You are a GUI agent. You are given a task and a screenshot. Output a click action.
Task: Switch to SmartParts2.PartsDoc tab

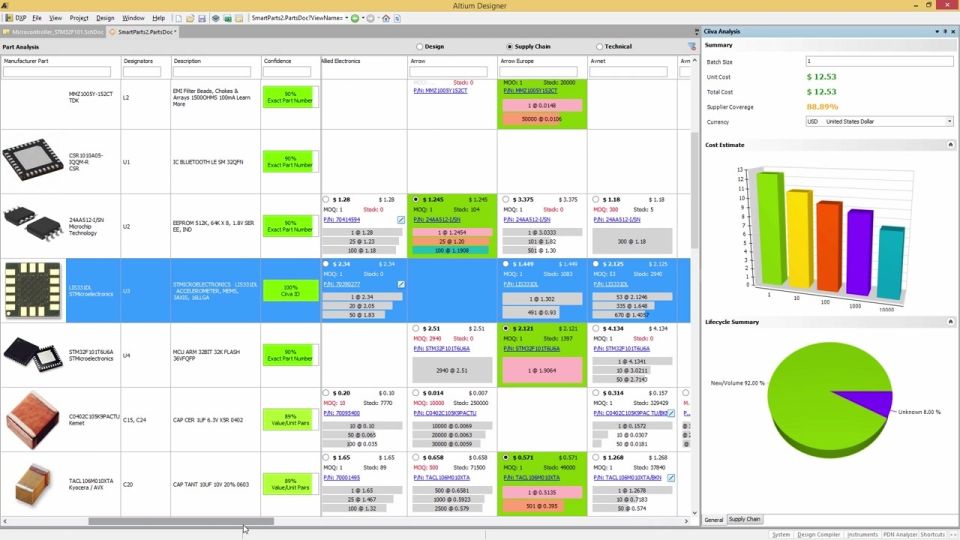pos(143,32)
